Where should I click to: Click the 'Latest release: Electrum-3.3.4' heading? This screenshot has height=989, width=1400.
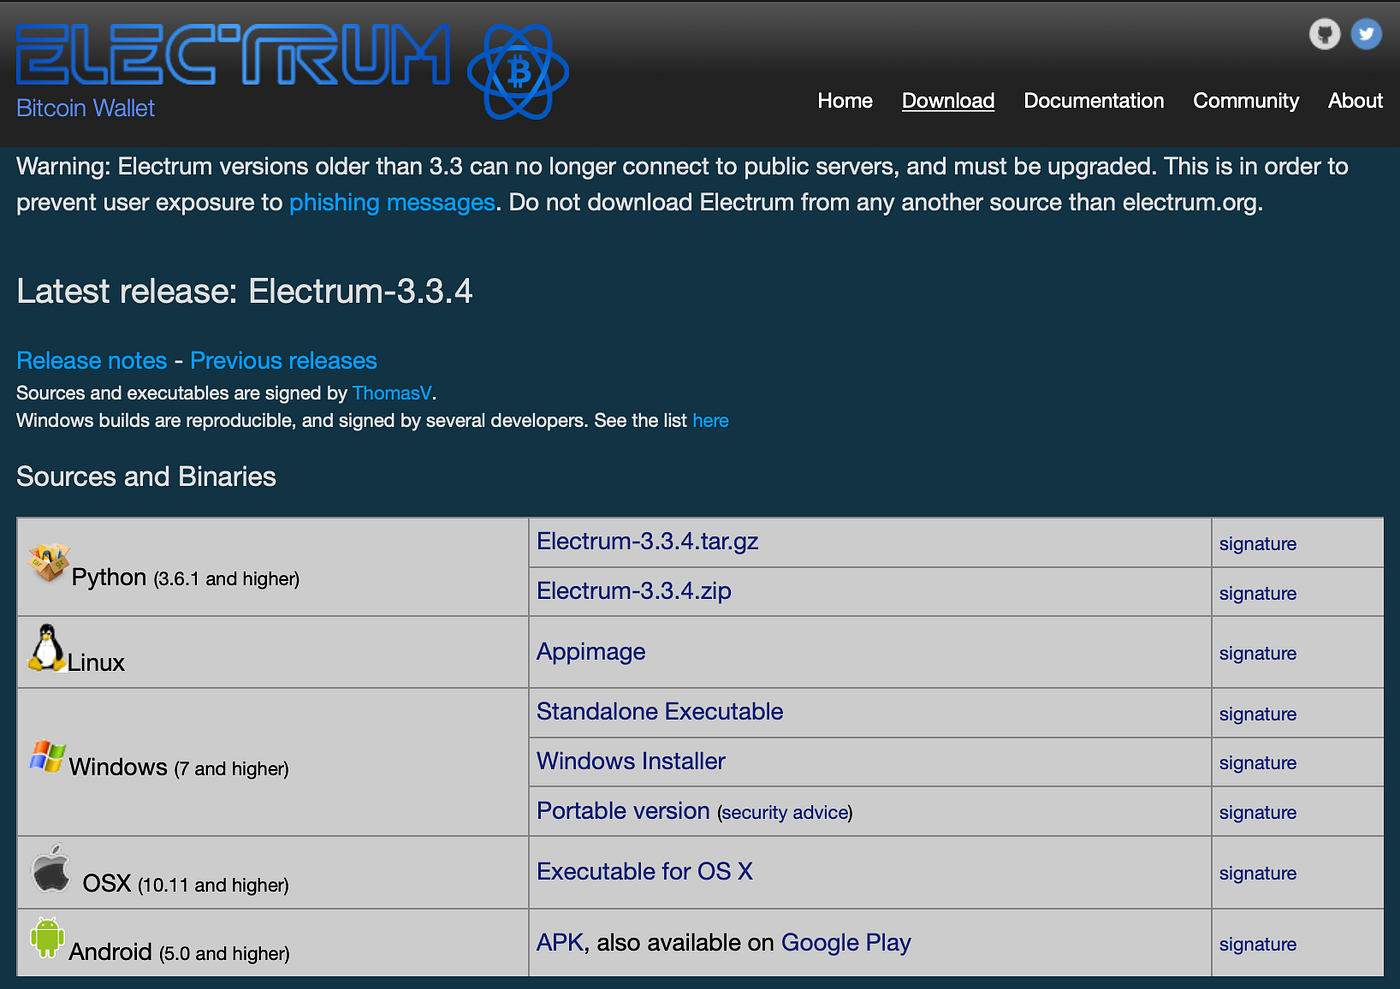[245, 291]
